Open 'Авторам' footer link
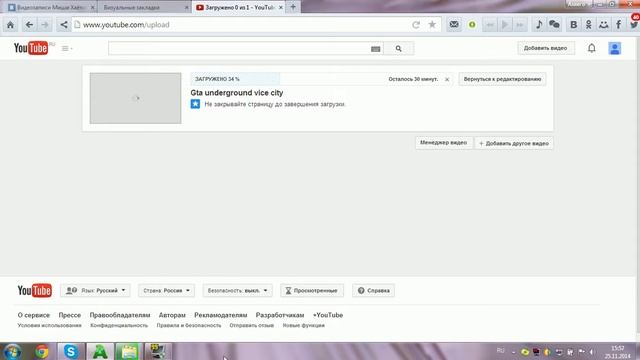This screenshot has width=640, height=360. (x=172, y=315)
